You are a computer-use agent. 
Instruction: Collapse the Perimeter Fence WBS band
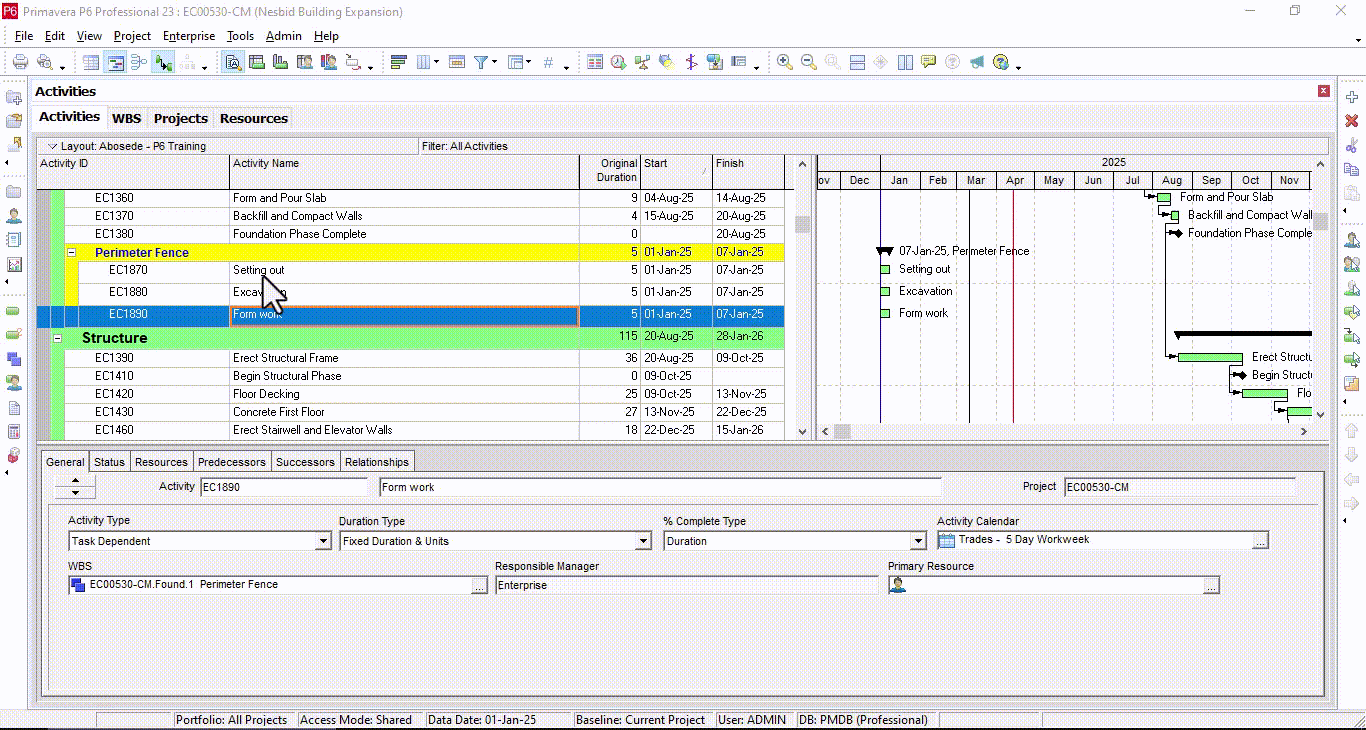pyautogui.click(x=71, y=253)
